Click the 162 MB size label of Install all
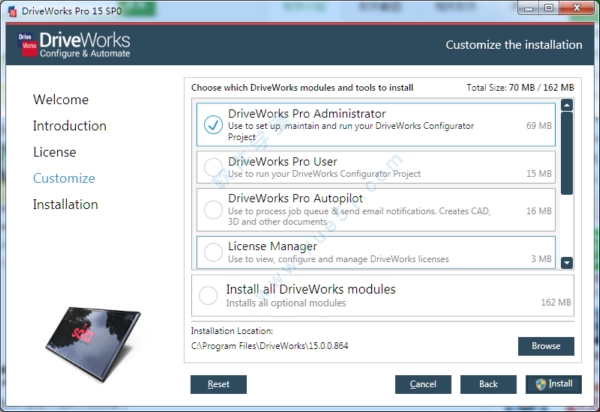Image resolution: width=600 pixels, height=412 pixels. (556, 303)
